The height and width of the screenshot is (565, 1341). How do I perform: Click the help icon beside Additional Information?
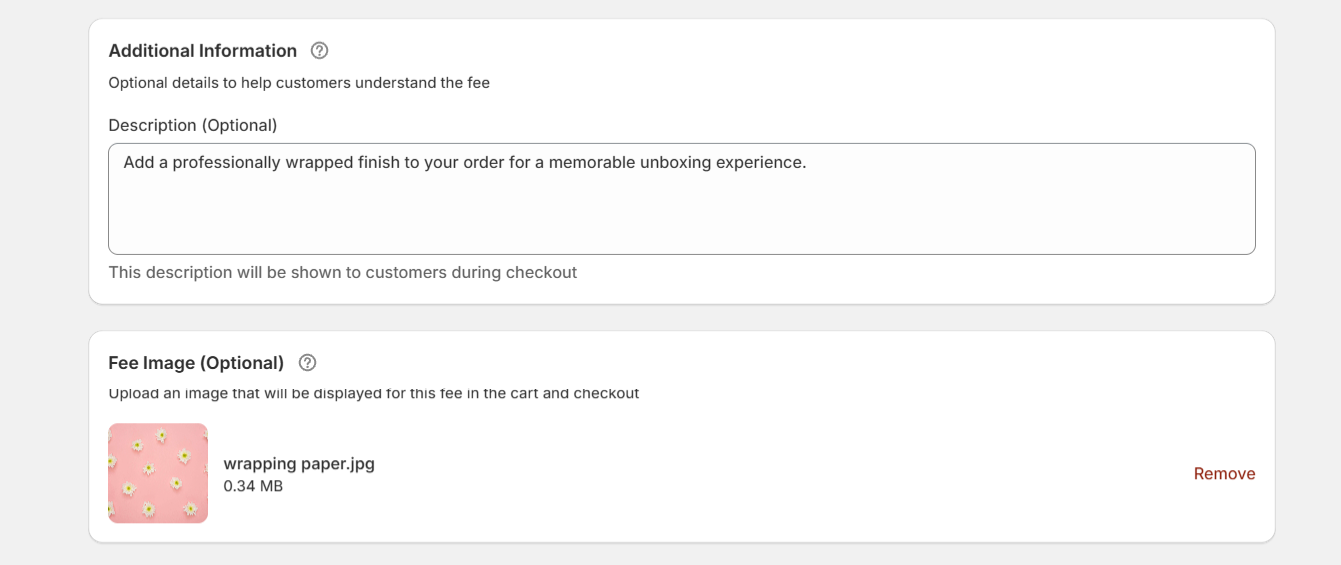coord(320,50)
